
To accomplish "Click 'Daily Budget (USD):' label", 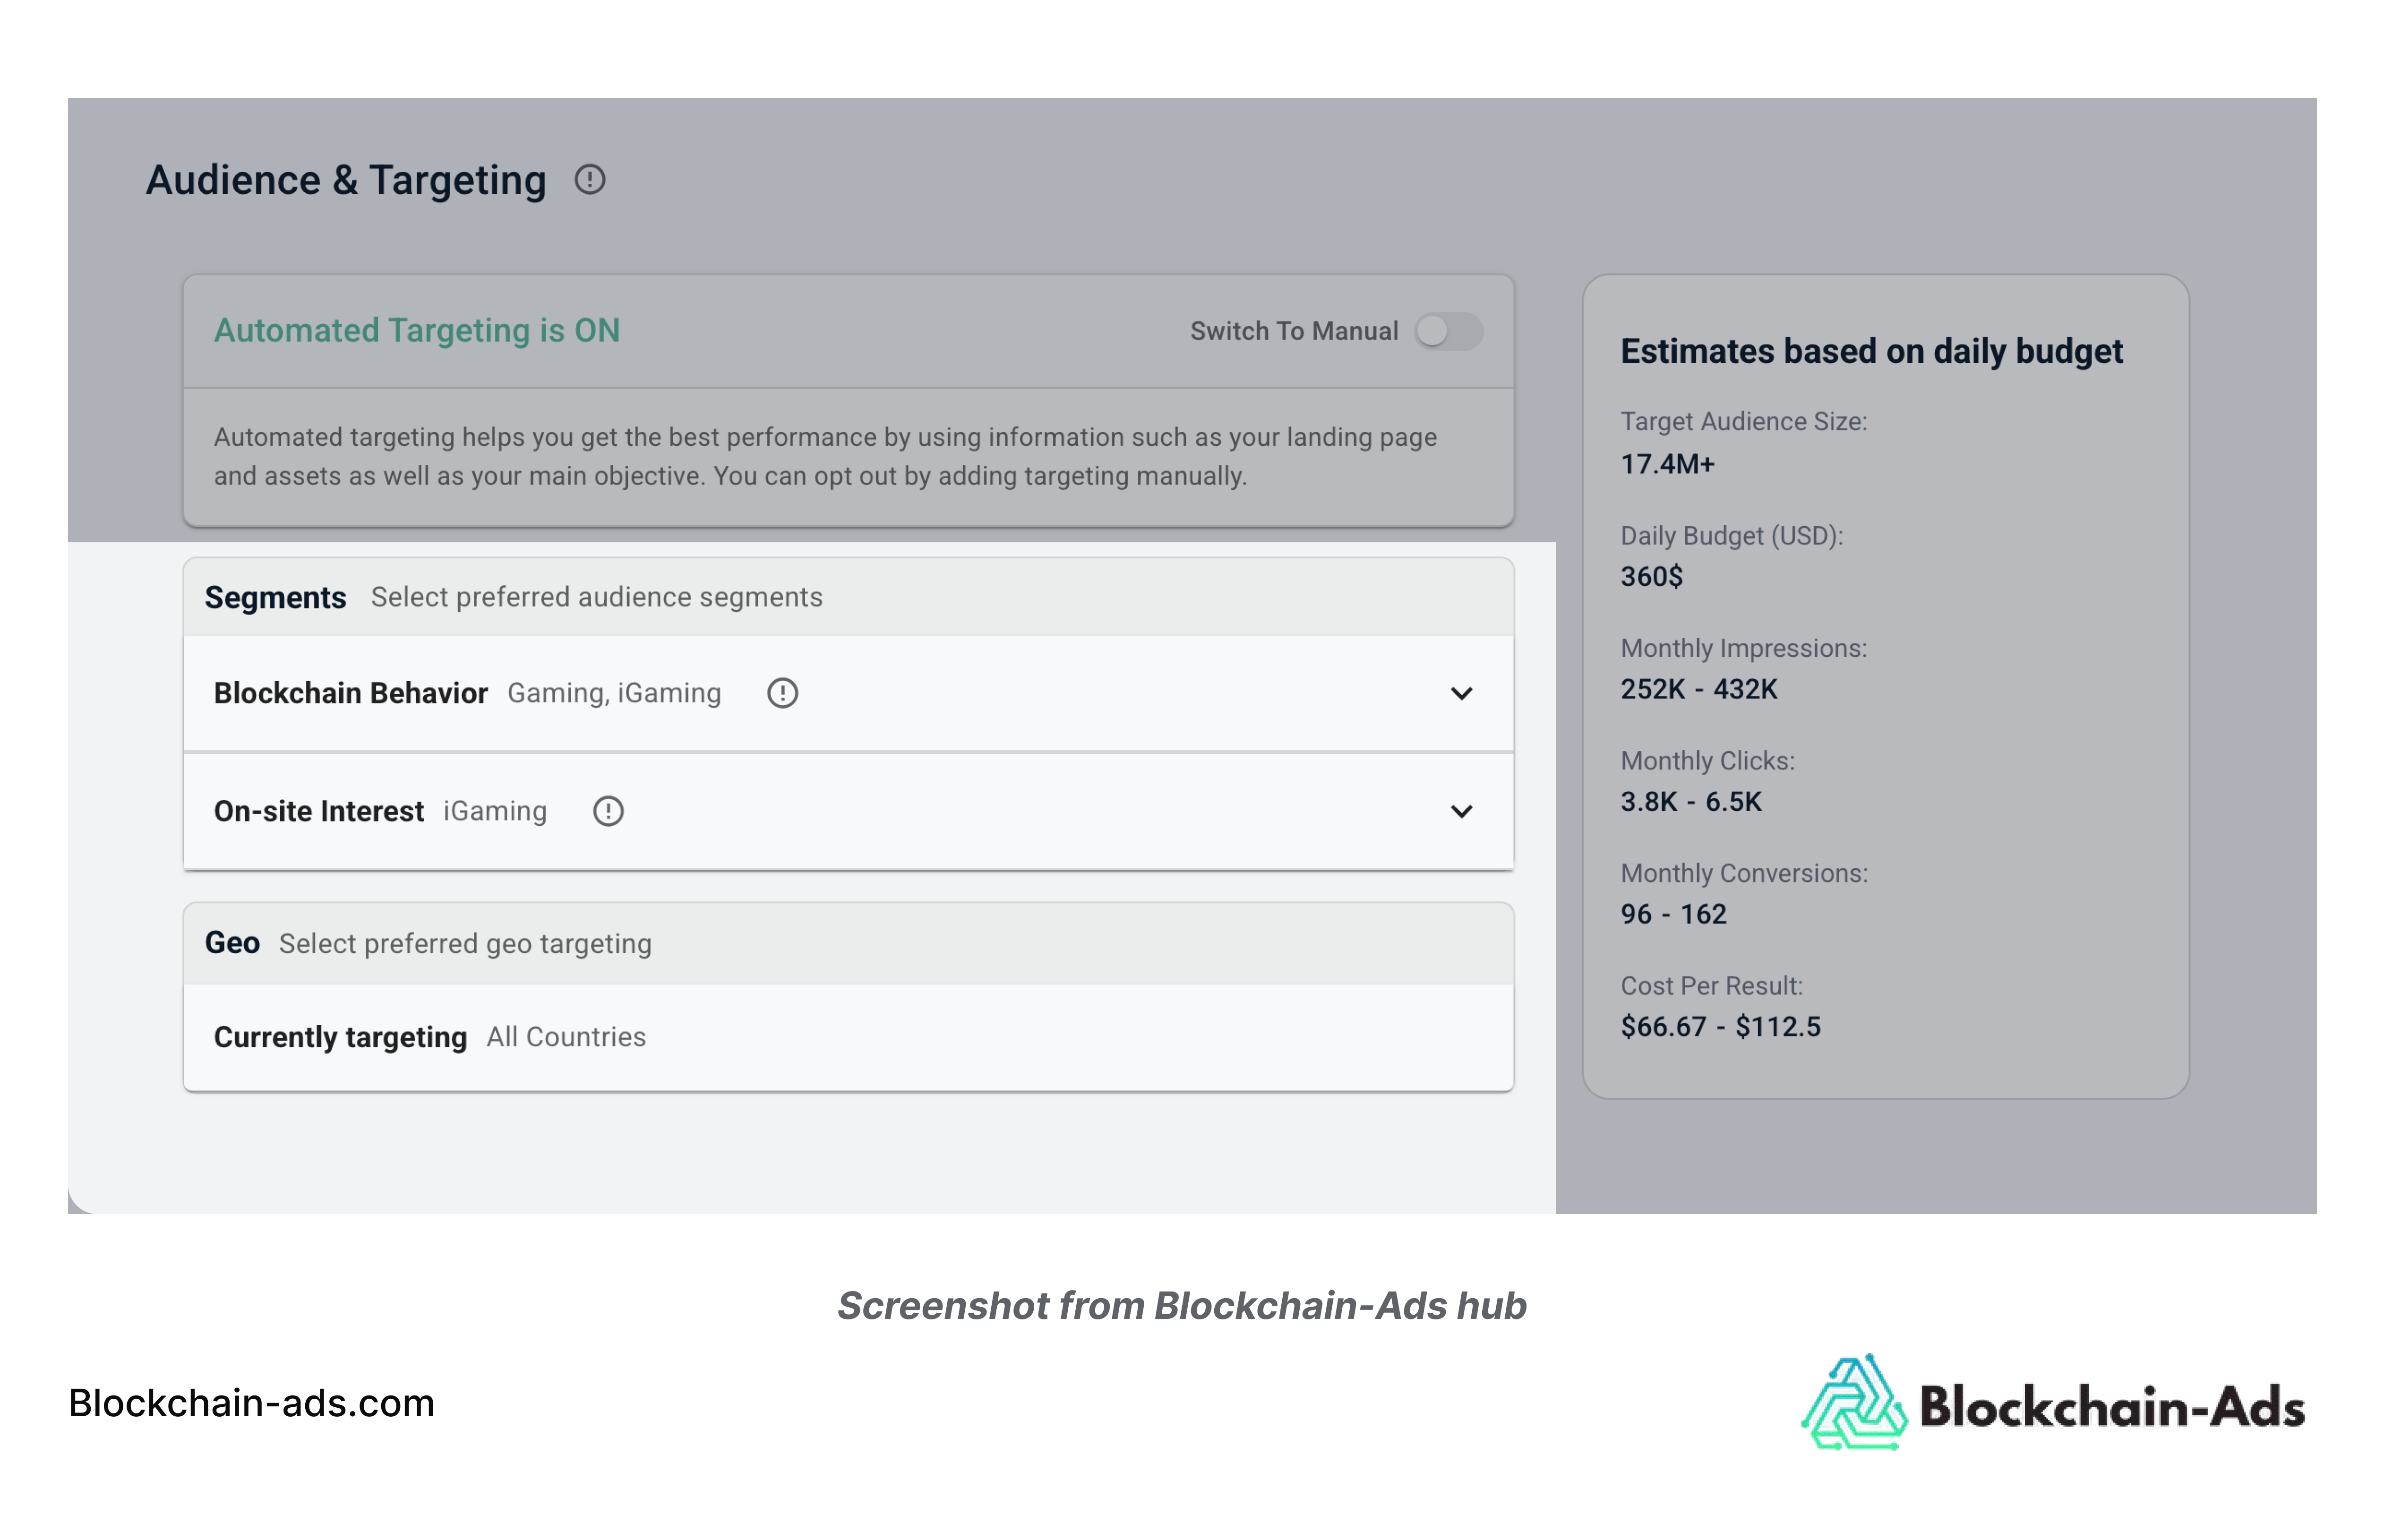I will [x=1732, y=536].
